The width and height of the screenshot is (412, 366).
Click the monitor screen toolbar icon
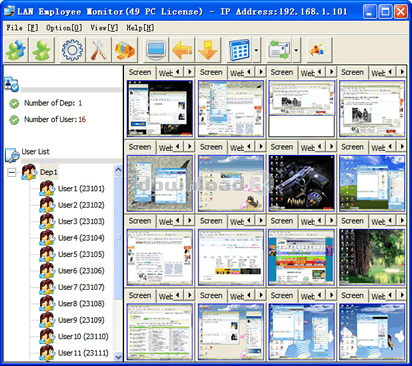pyautogui.click(x=156, y=50)
